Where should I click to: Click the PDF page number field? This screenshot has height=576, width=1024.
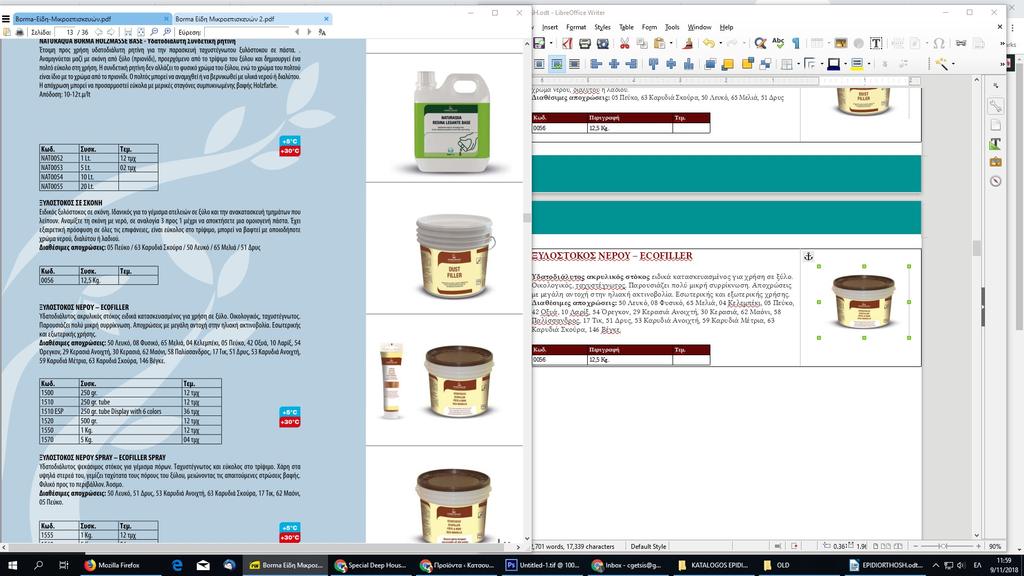coord(67,31)
